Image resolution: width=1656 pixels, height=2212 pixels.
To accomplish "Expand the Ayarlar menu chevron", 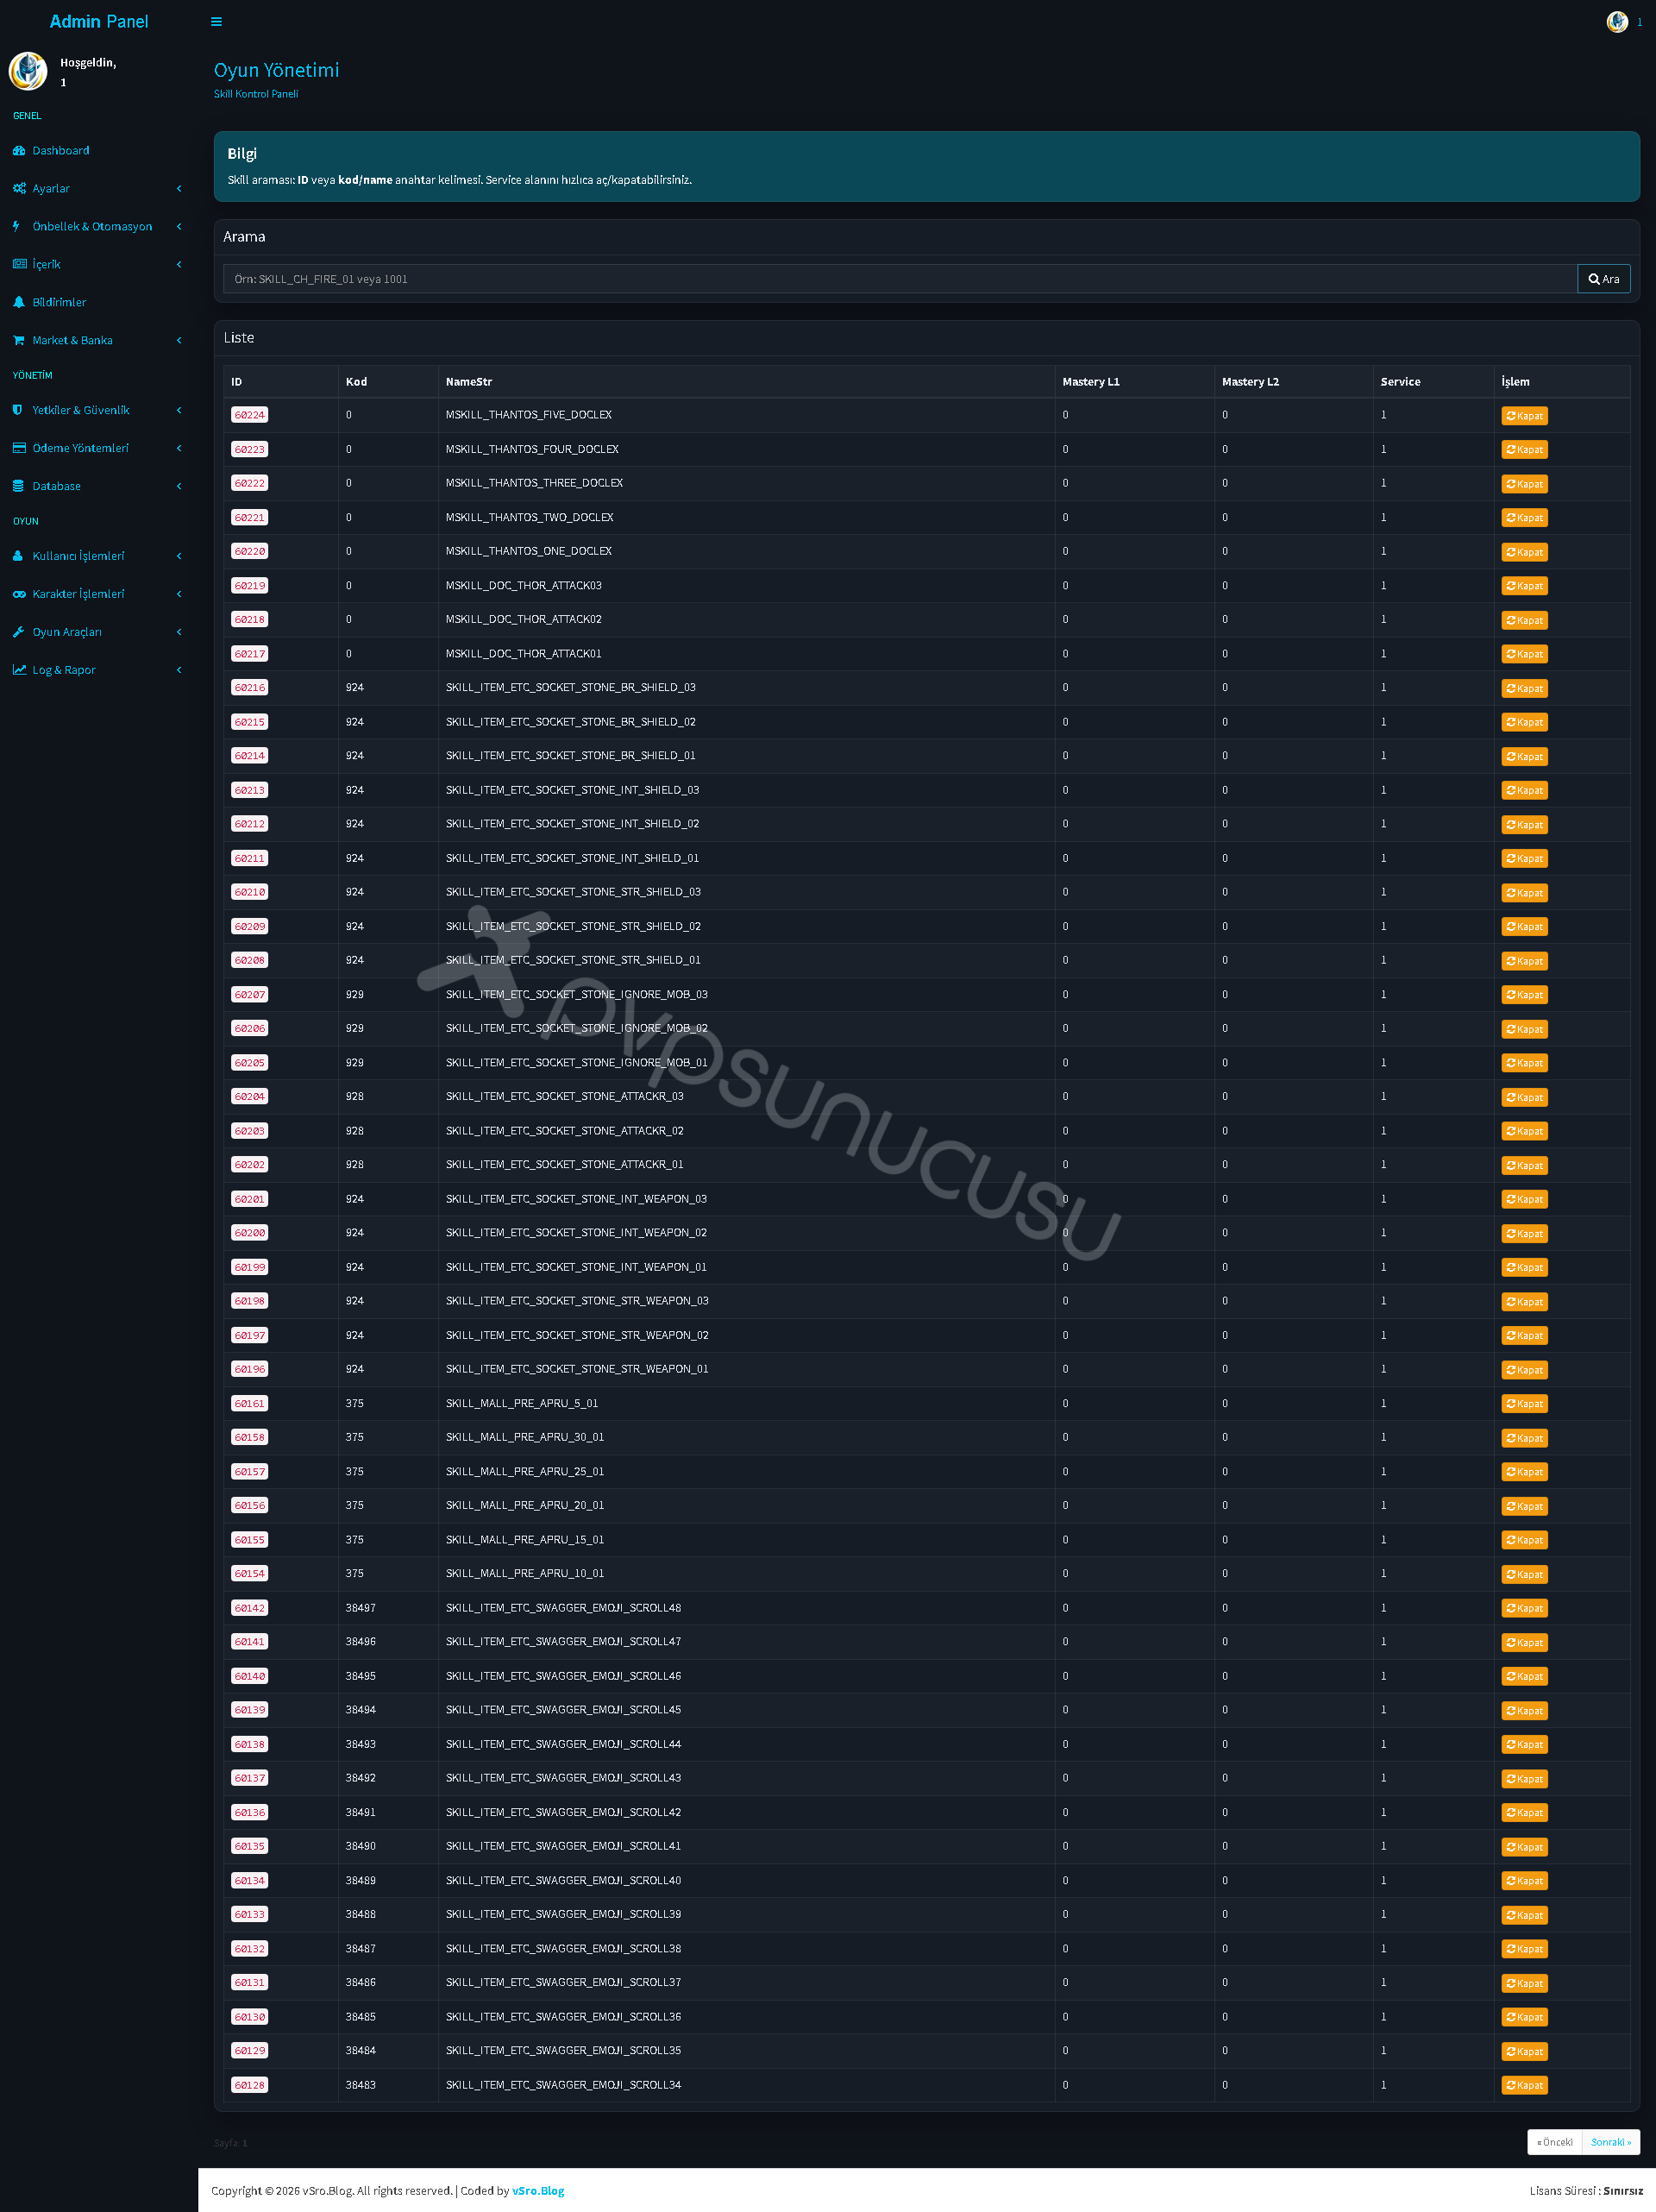I will tap(179, 189).
